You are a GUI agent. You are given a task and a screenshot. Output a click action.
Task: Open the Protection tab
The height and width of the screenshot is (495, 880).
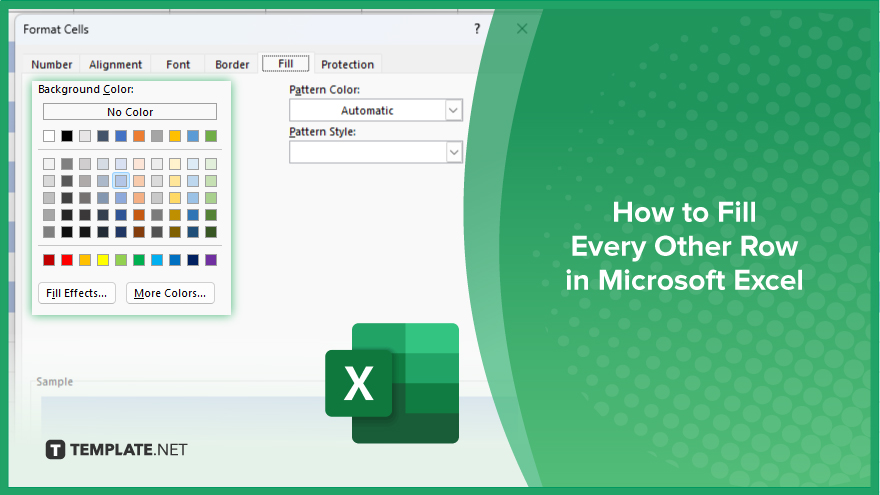[x=347, y=65]
